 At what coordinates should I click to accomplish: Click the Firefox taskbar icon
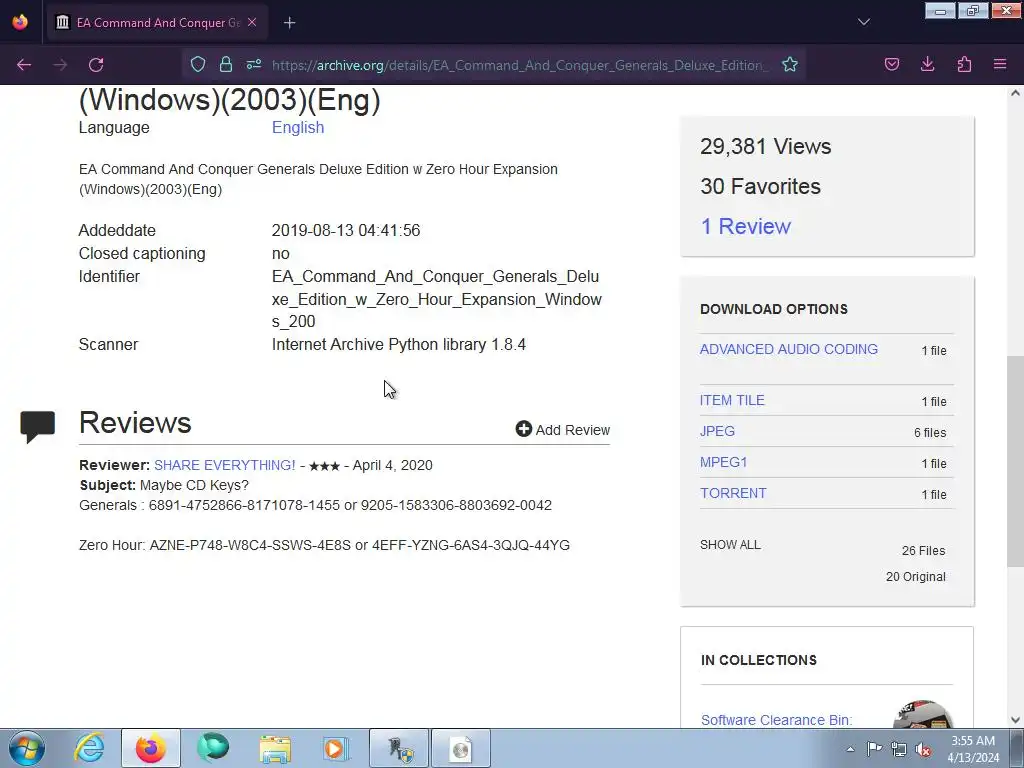[x=151, y=748]
